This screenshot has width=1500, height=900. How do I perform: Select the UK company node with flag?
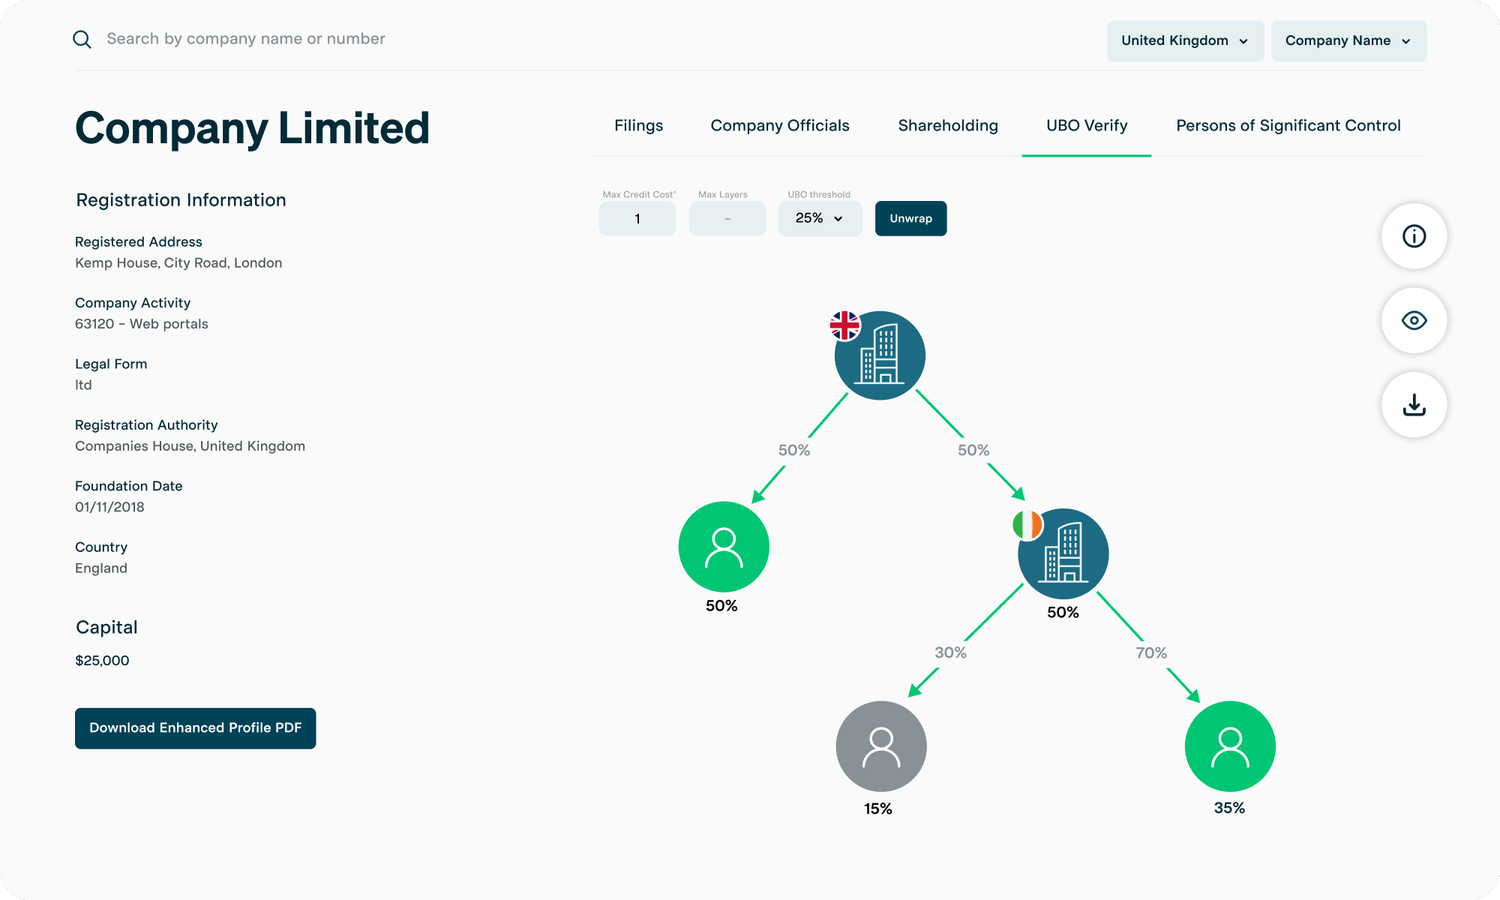click(x=880, y=355)
